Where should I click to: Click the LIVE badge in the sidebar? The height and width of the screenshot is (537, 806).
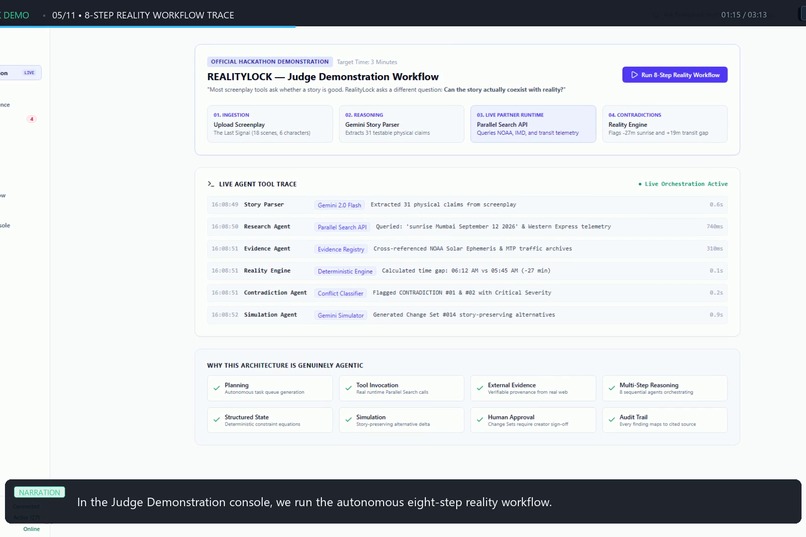pos(29,73)
